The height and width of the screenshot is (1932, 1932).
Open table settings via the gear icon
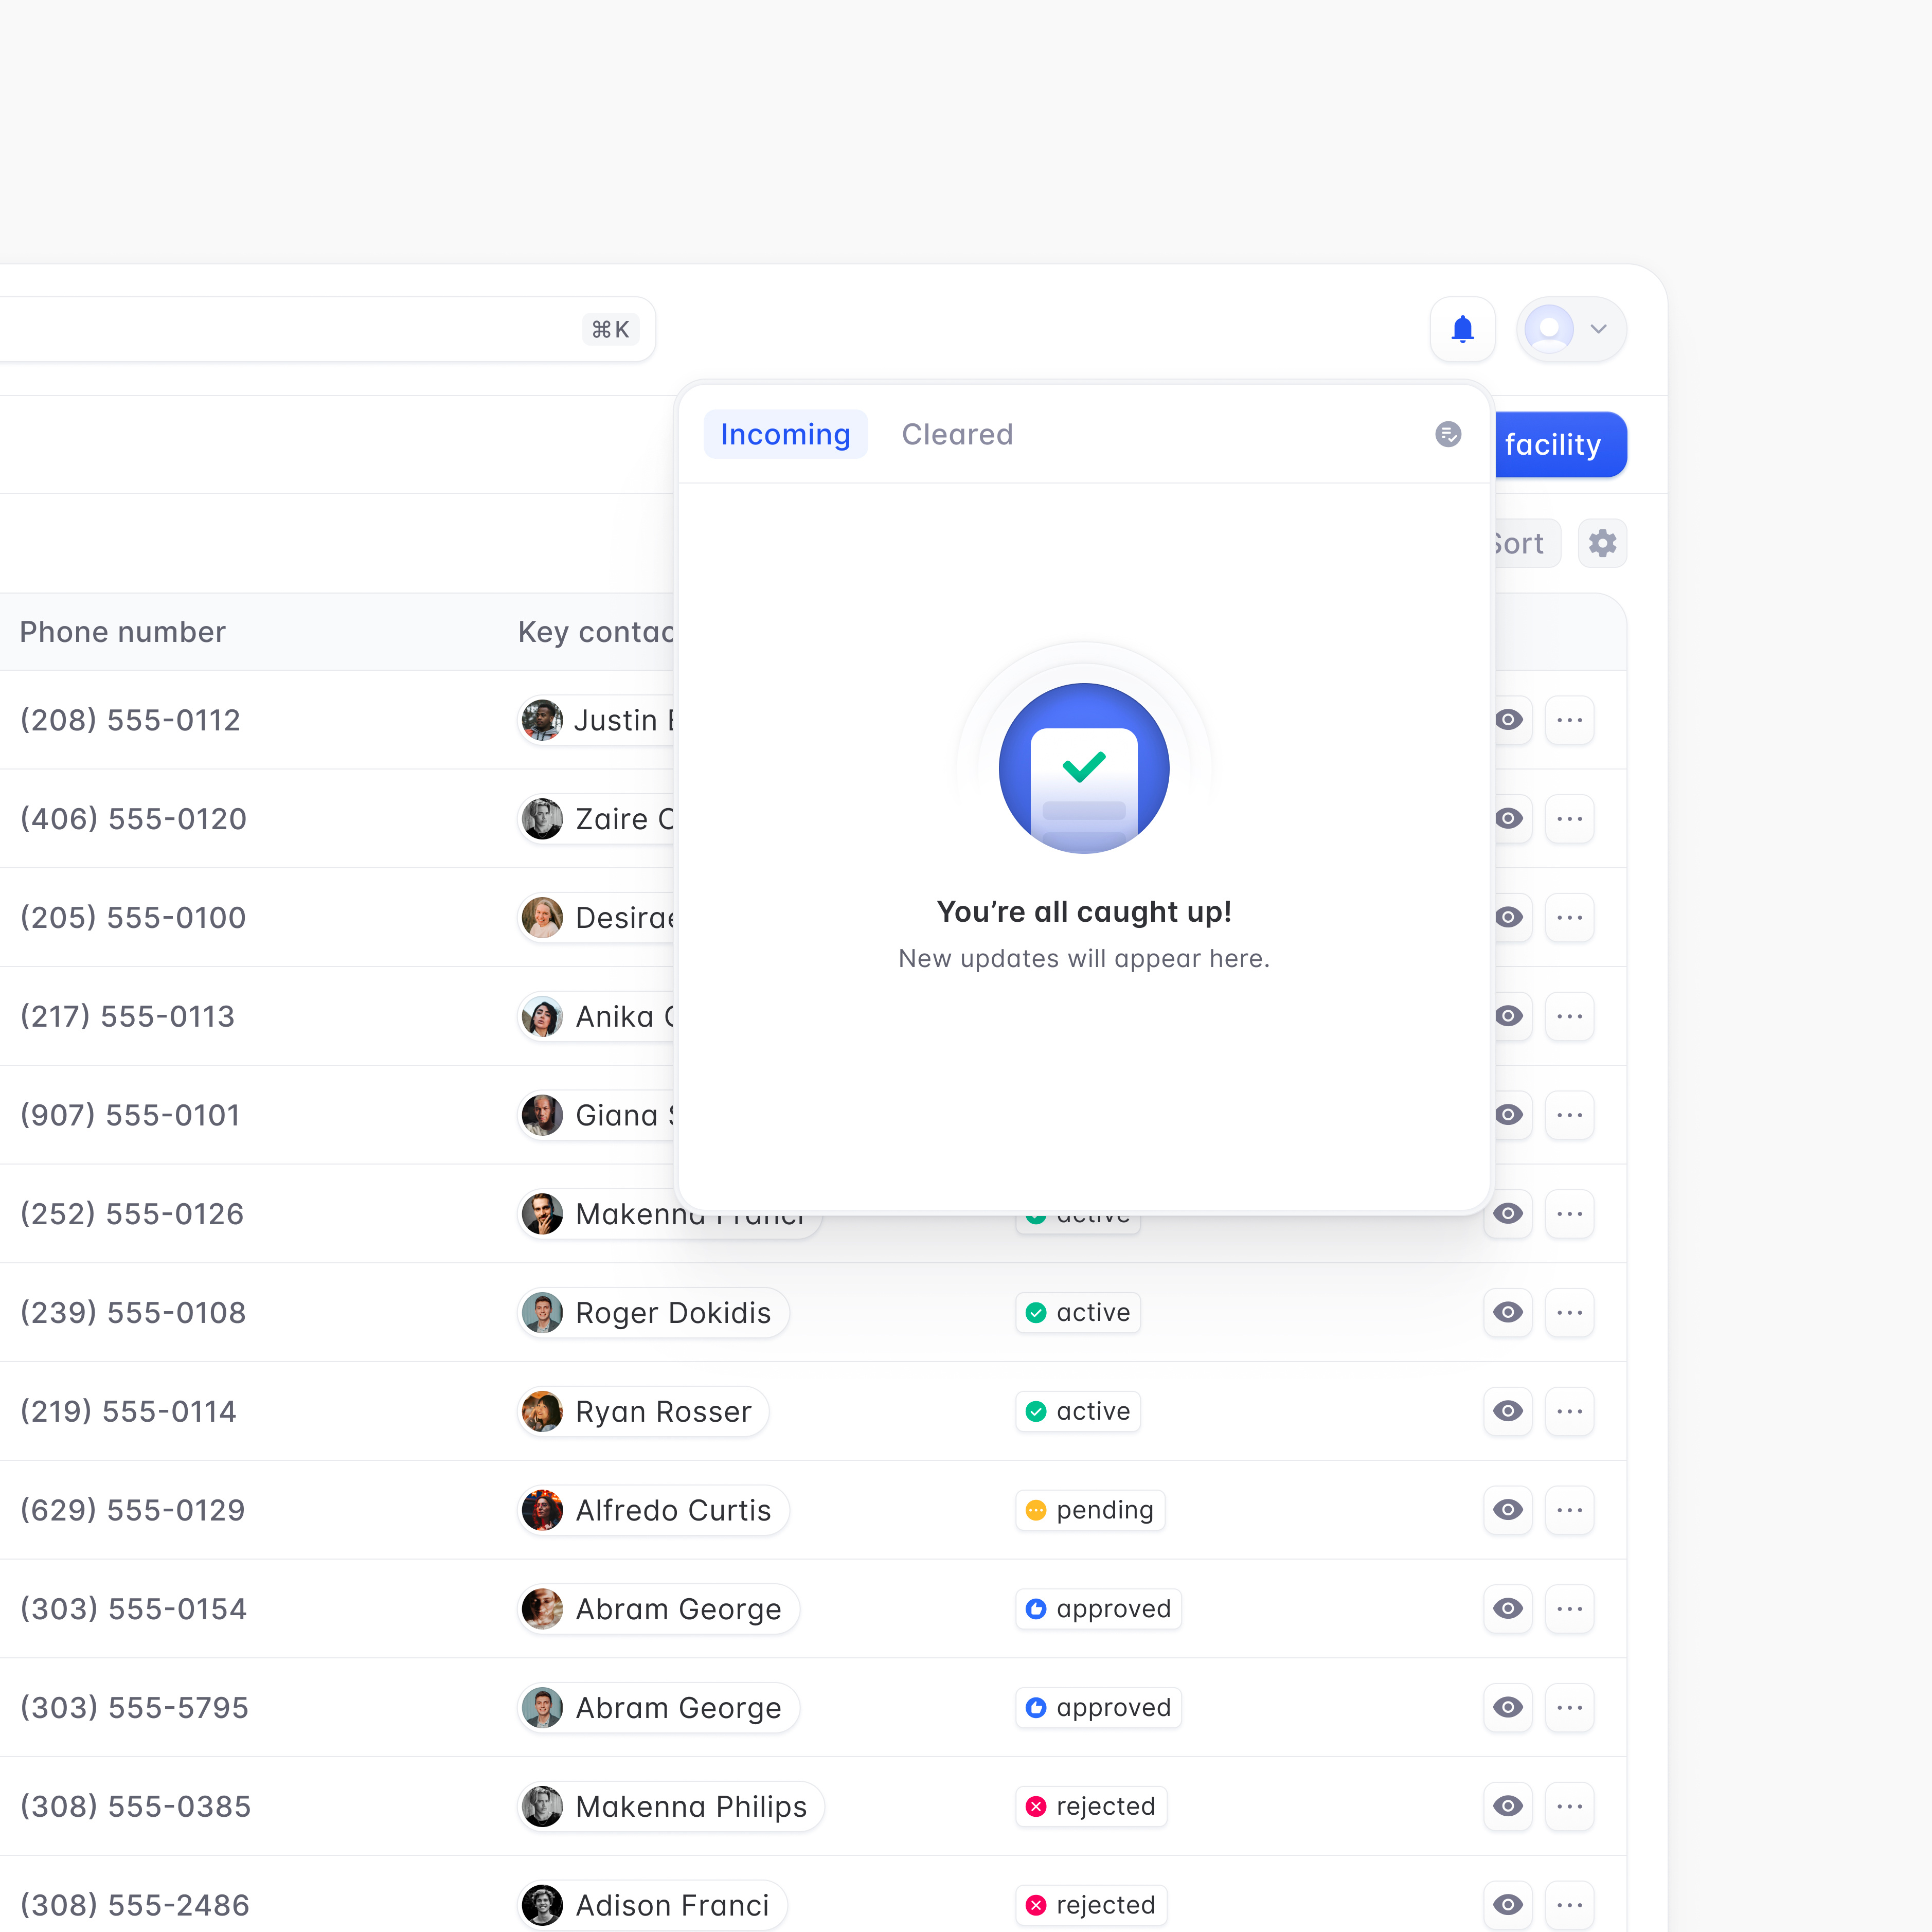(x=1602, y=543)
